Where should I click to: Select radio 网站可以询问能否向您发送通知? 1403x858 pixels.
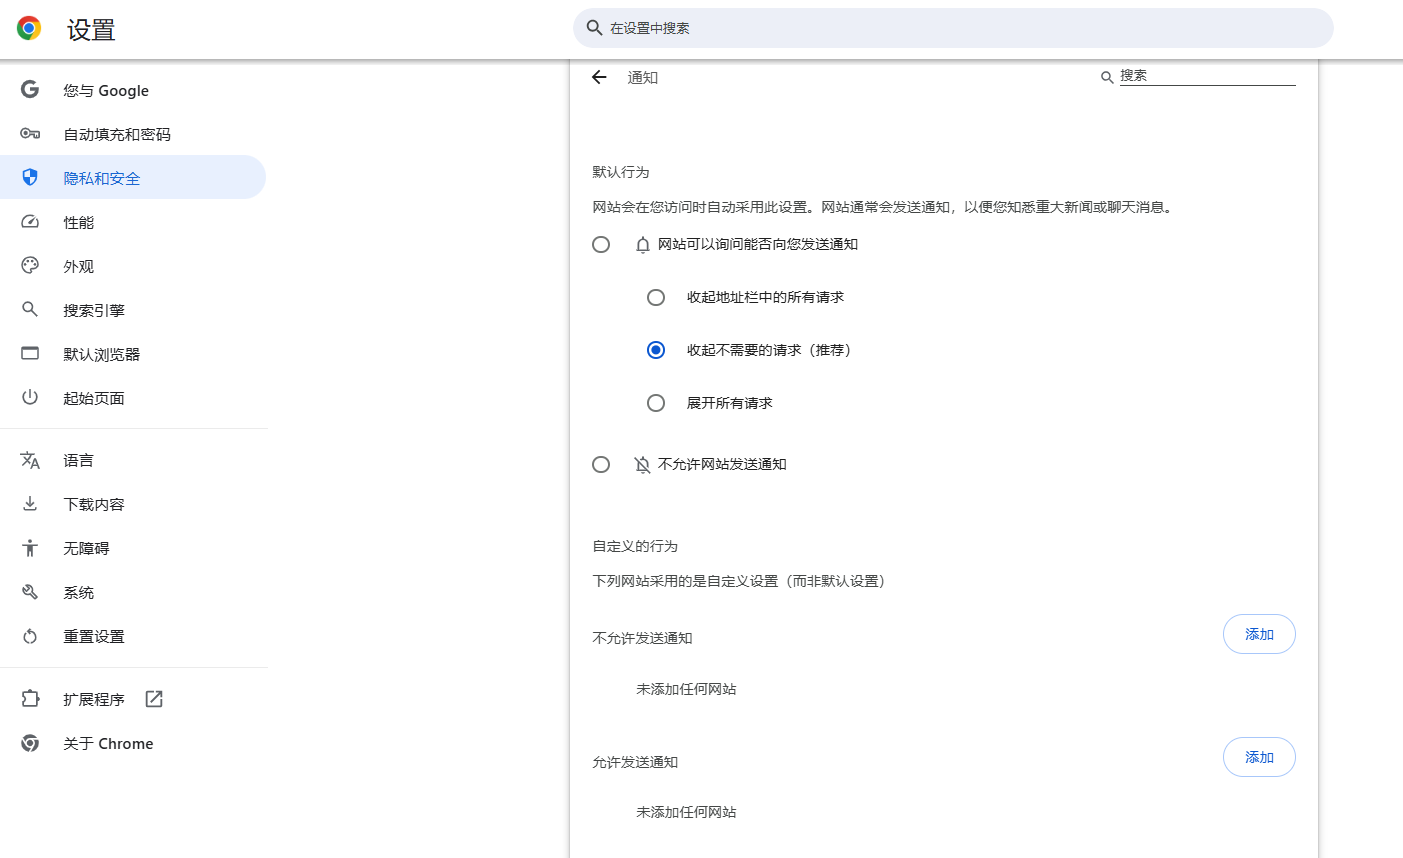click(x=601, y=244)
